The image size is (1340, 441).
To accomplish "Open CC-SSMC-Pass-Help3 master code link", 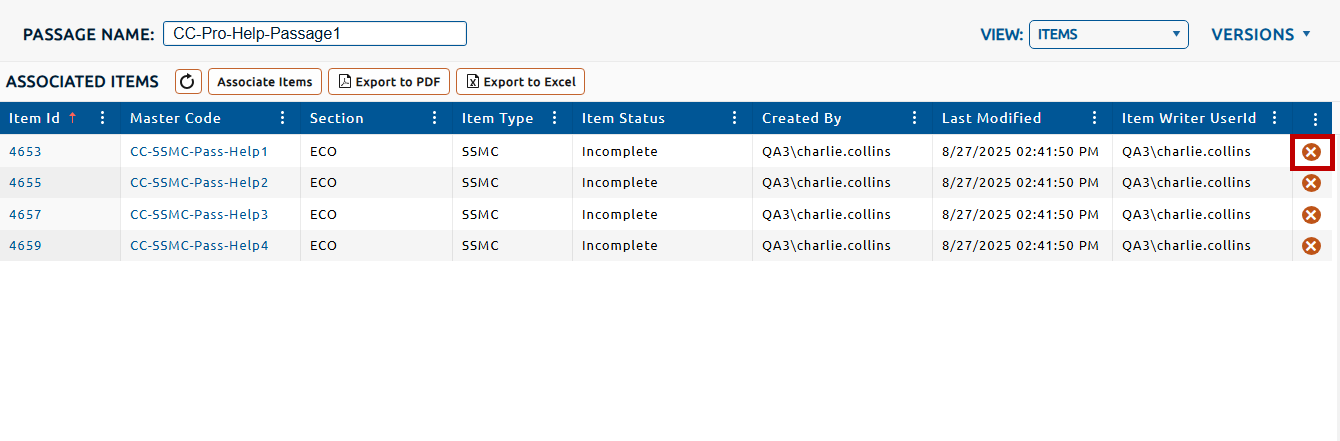I will (x=199, y=215).
